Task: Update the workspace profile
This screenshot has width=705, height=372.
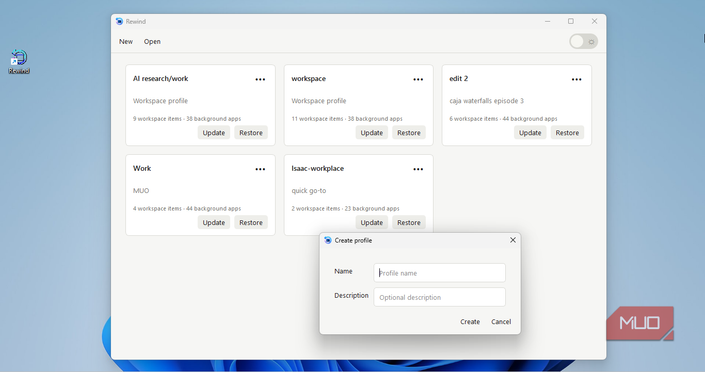Action: (x=372, y=133)
